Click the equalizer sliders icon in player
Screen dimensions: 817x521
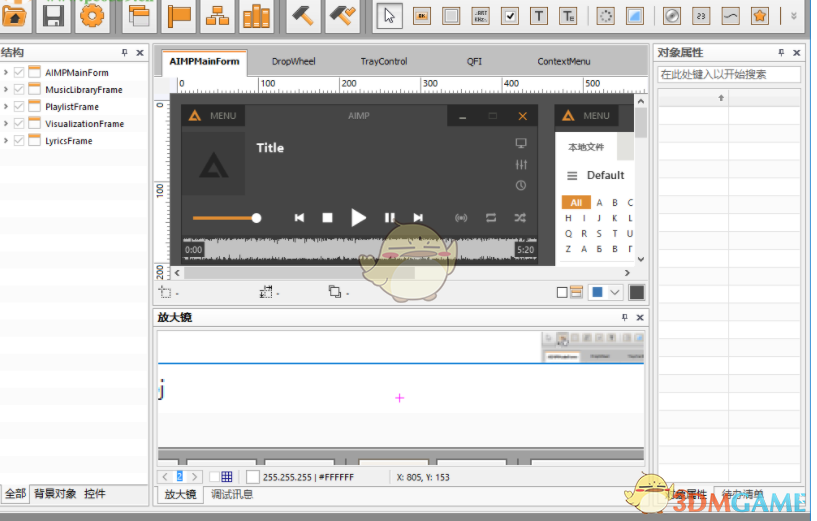[521, 164]
